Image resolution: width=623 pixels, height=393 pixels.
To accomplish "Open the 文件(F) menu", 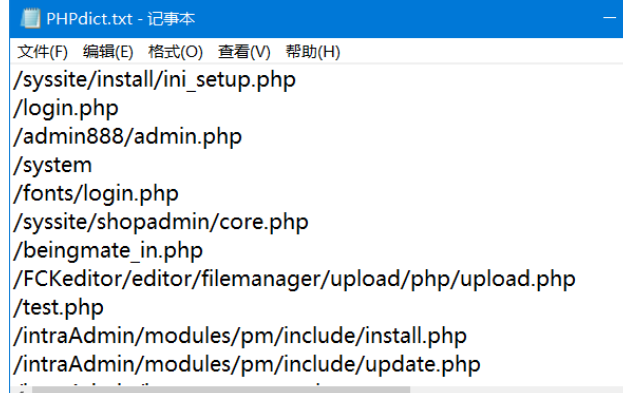I will 43,52.
